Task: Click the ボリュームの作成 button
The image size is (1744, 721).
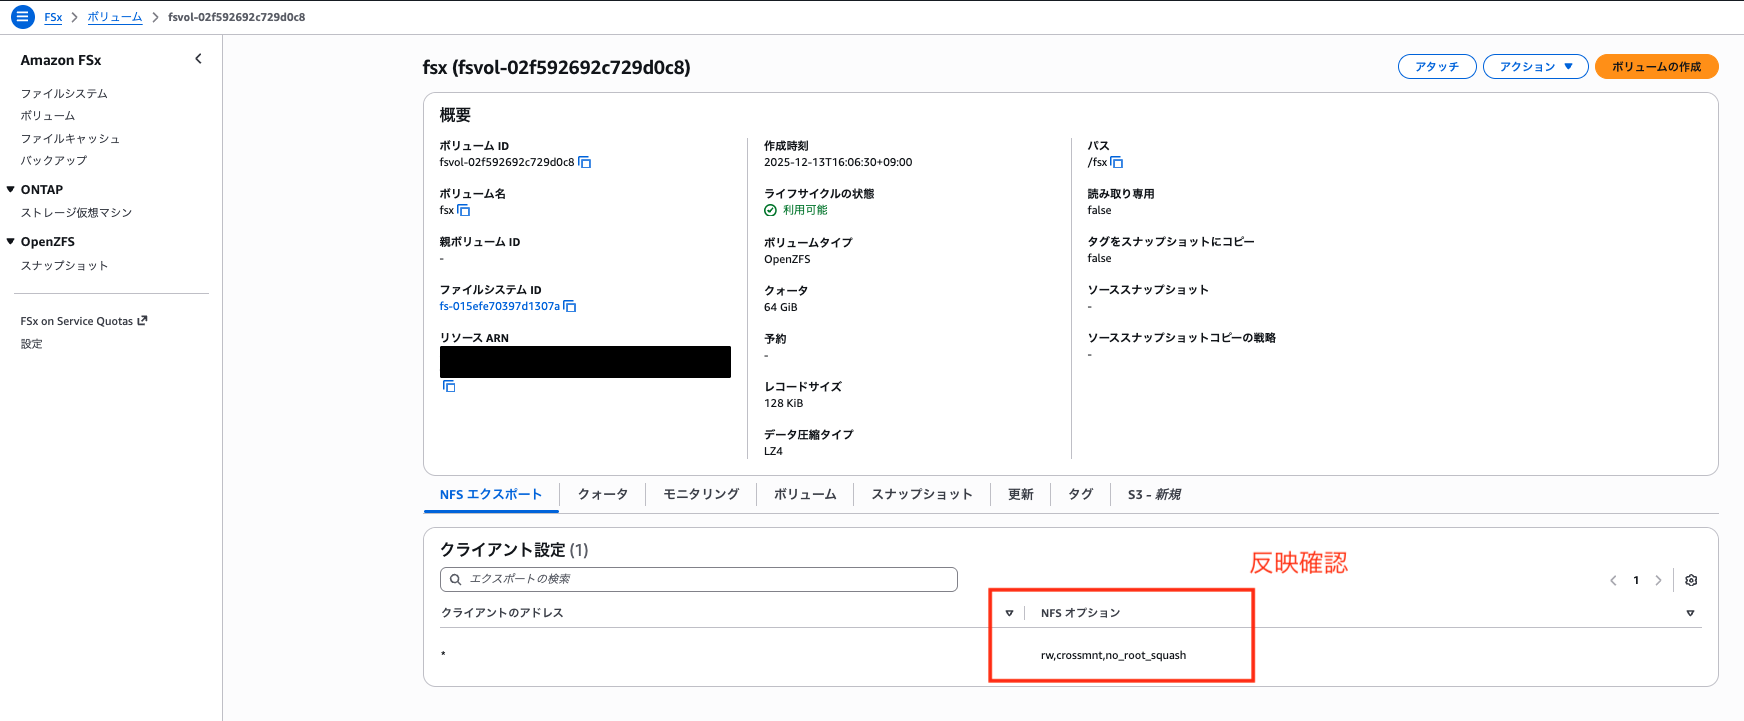Action: (1656, 67)
